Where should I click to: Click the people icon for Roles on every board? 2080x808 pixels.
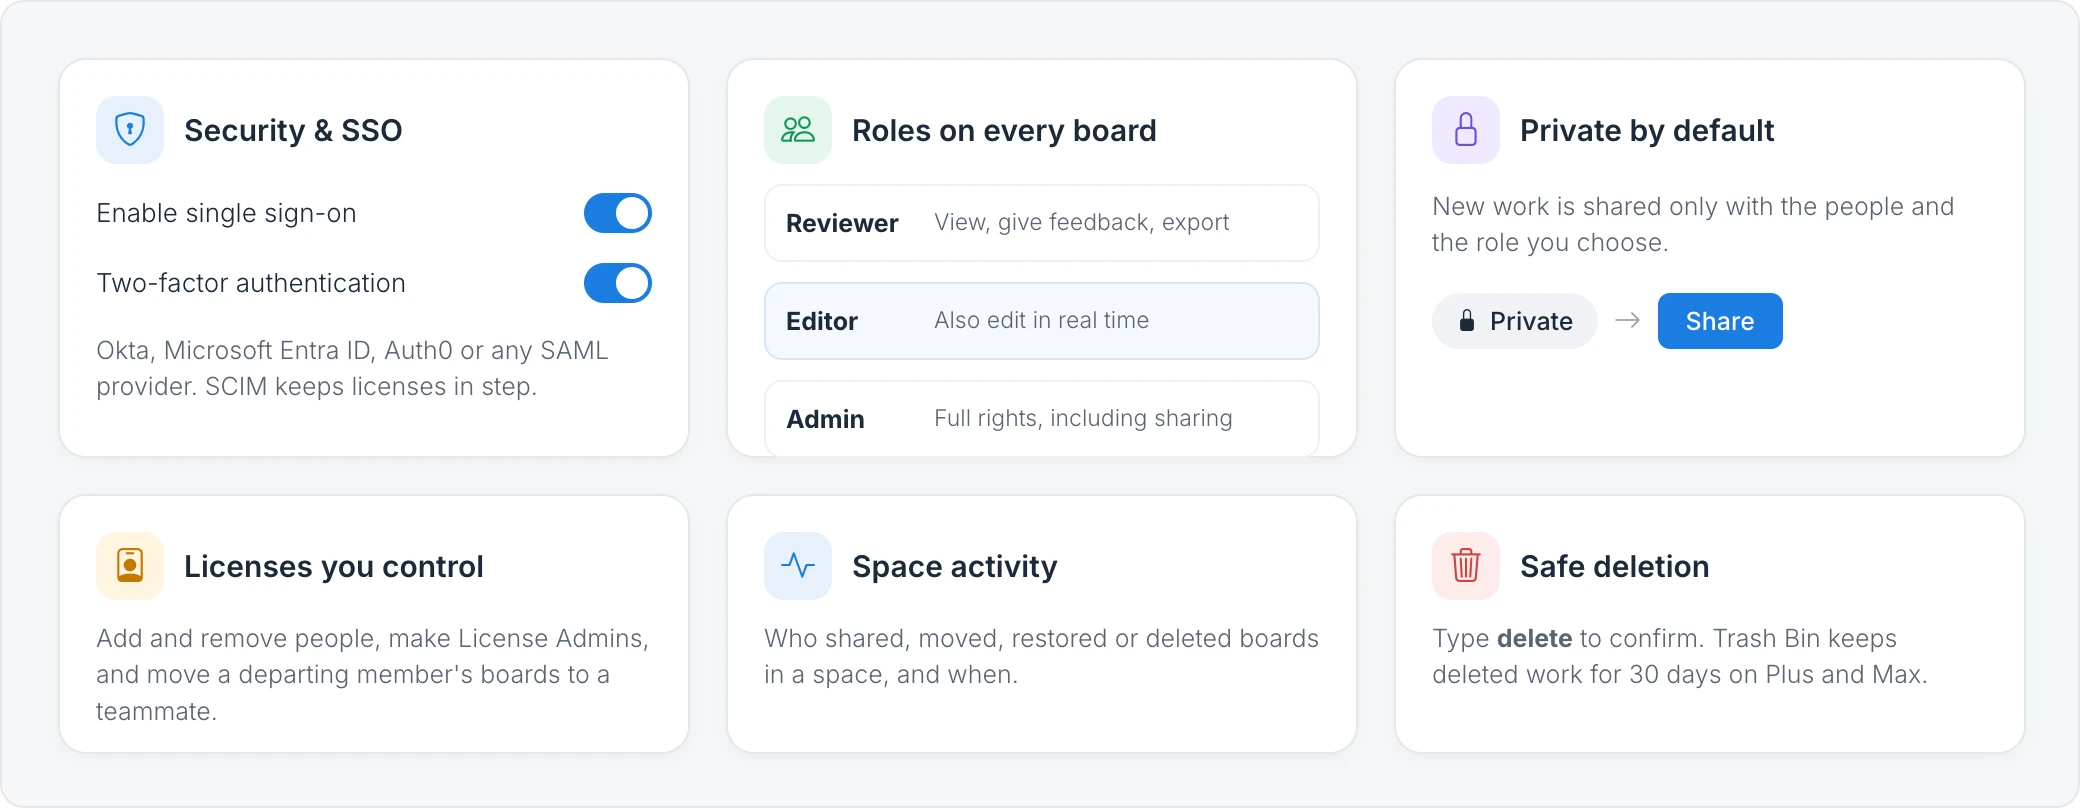click(798, 130)
